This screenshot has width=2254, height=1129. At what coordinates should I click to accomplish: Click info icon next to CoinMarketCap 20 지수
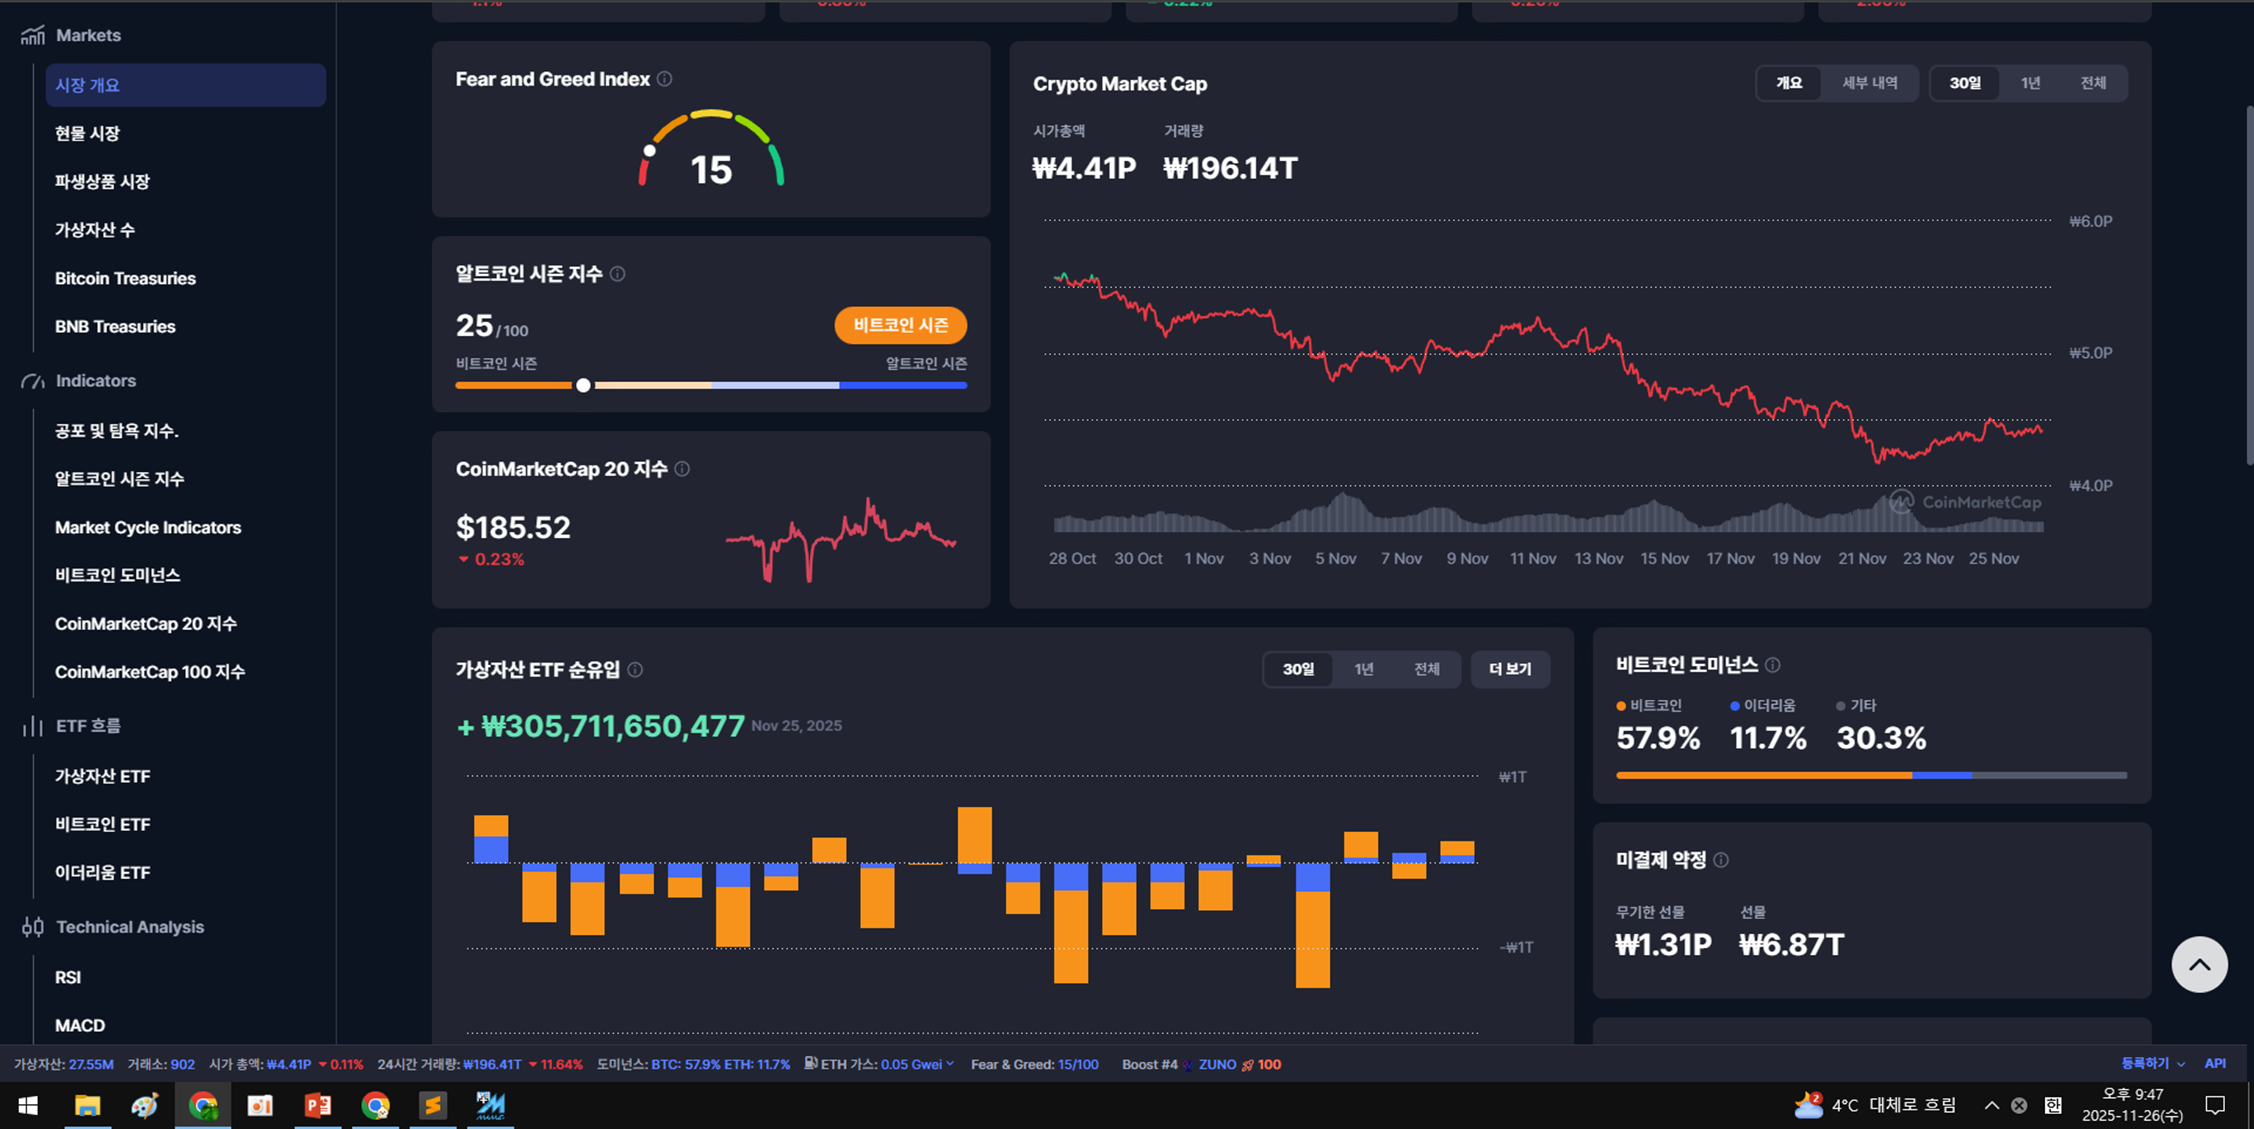click(x=682, y=469)
